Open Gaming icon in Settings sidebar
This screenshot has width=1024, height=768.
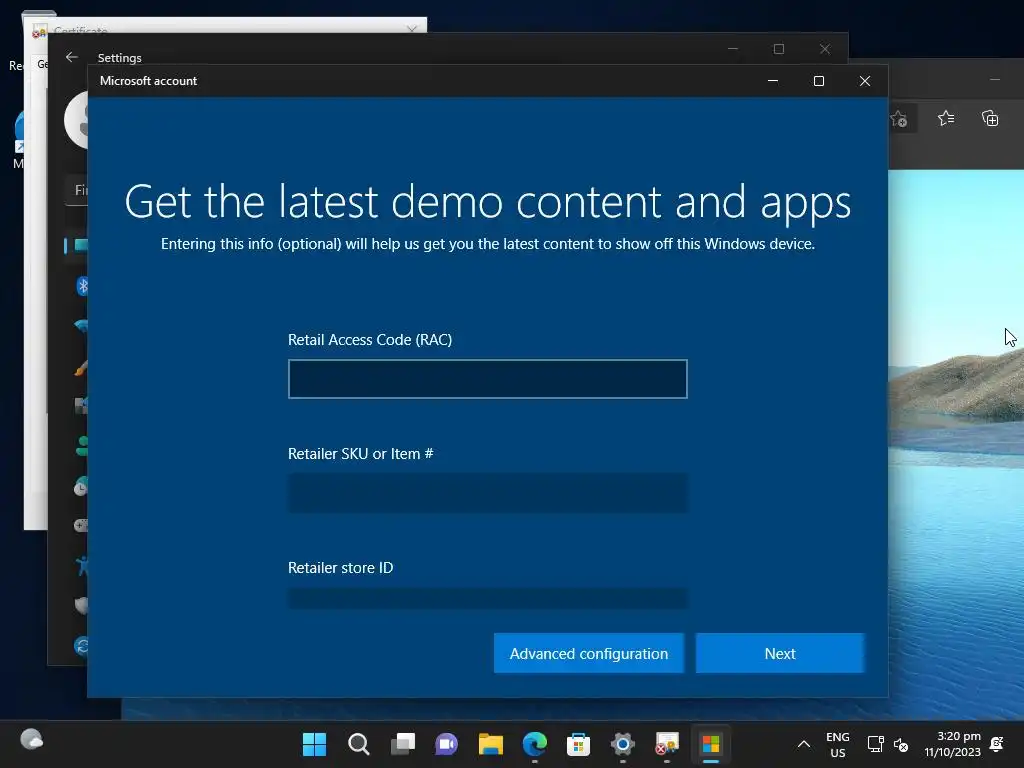pyautogui.click(x=81, y=525)
